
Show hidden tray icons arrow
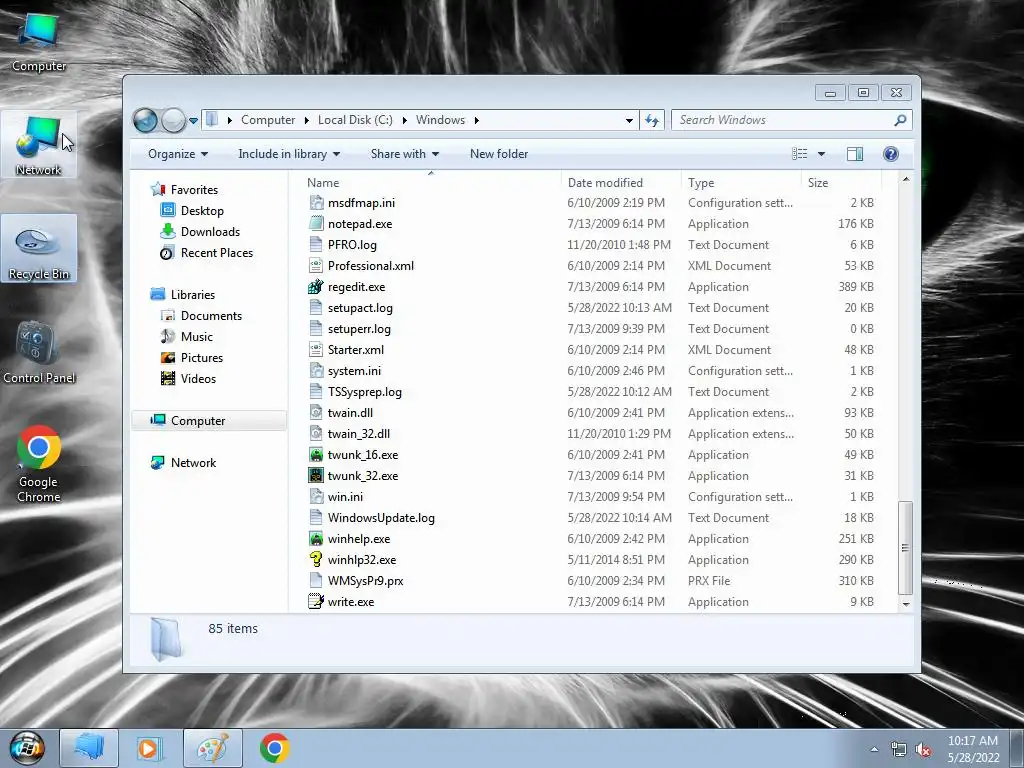pos(874,750)
